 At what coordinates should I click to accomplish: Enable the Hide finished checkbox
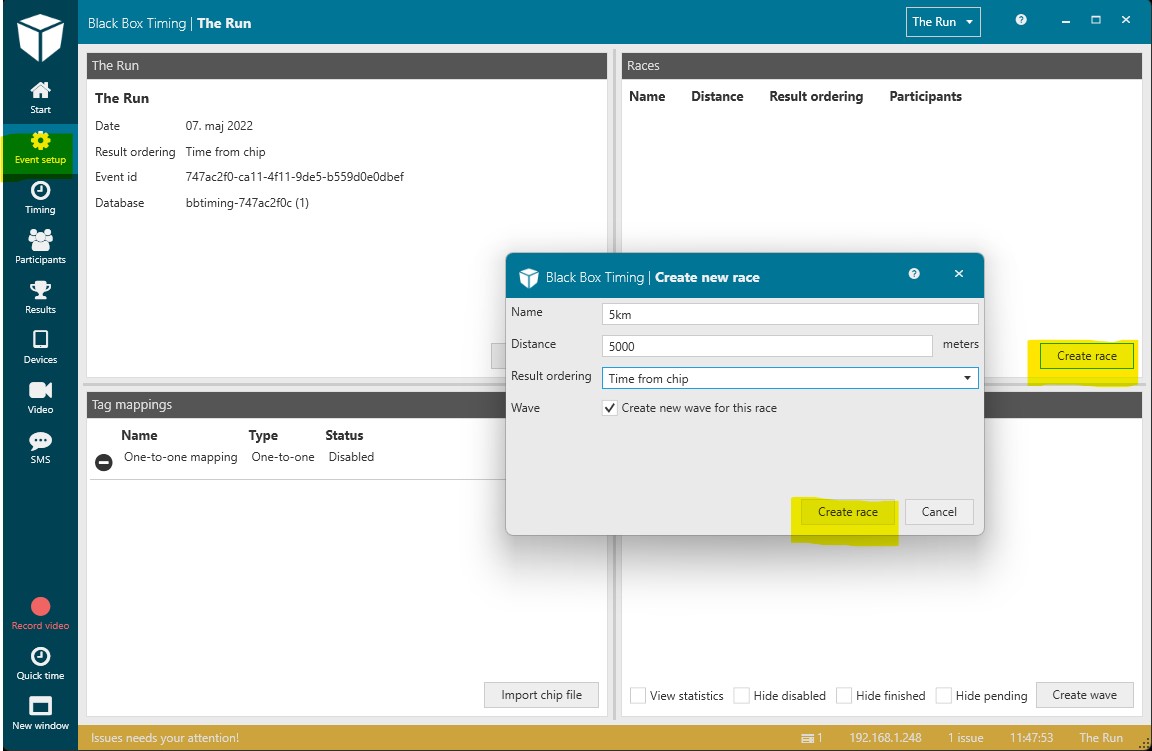click(x=844, y=695)
